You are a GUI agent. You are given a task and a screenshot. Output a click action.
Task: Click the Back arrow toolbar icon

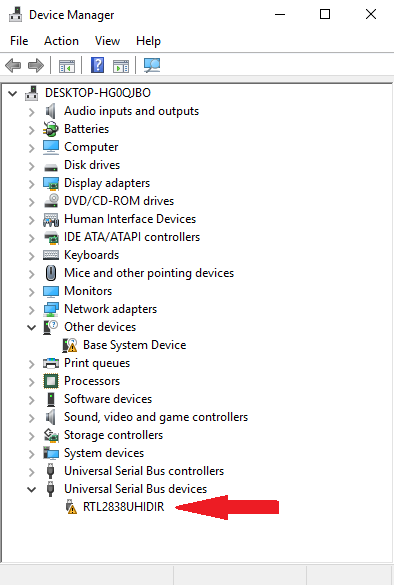click(13, 66)
